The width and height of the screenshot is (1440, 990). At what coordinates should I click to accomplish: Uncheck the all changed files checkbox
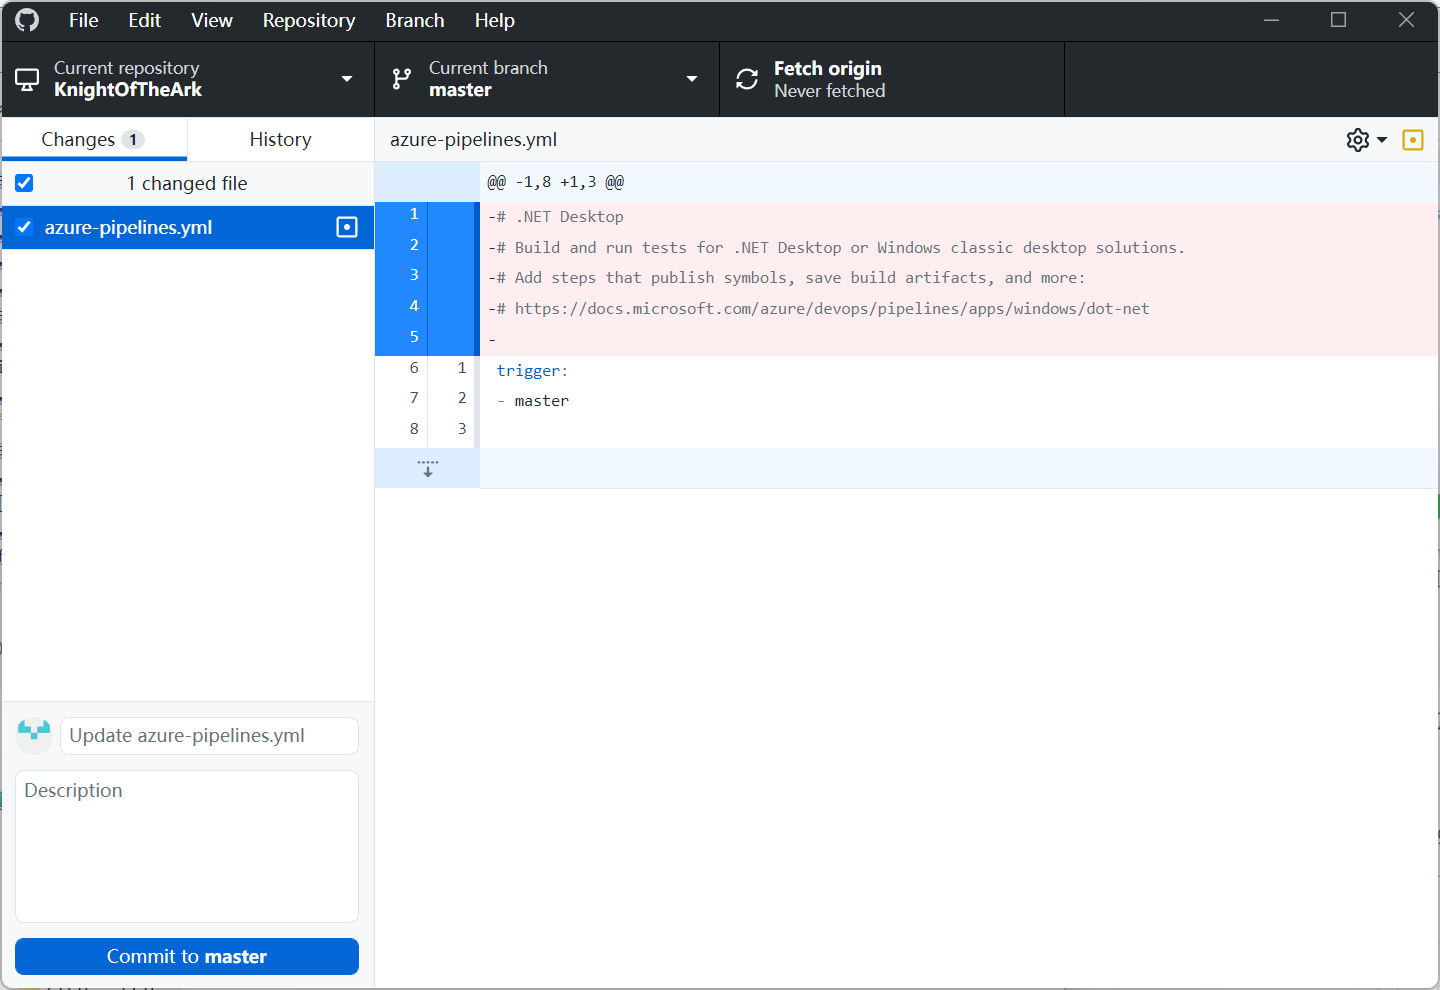[25, 183]
